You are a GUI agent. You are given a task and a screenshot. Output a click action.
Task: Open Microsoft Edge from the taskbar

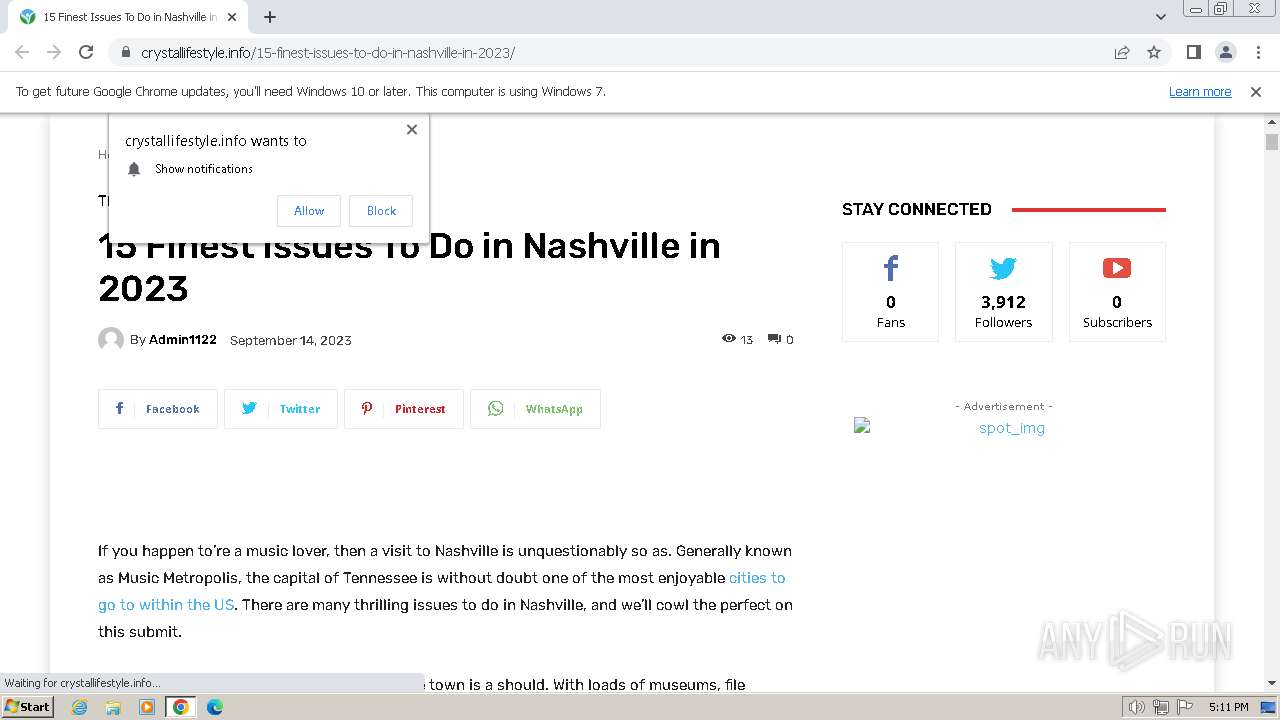tap(214, 707)
